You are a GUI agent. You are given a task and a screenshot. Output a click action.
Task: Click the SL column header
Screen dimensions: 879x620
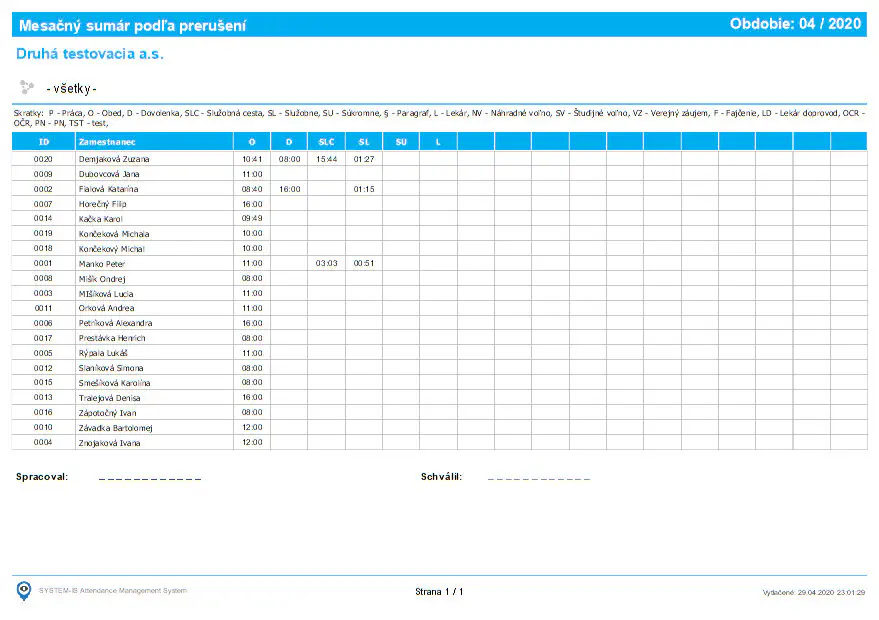(x=364, y=142)
